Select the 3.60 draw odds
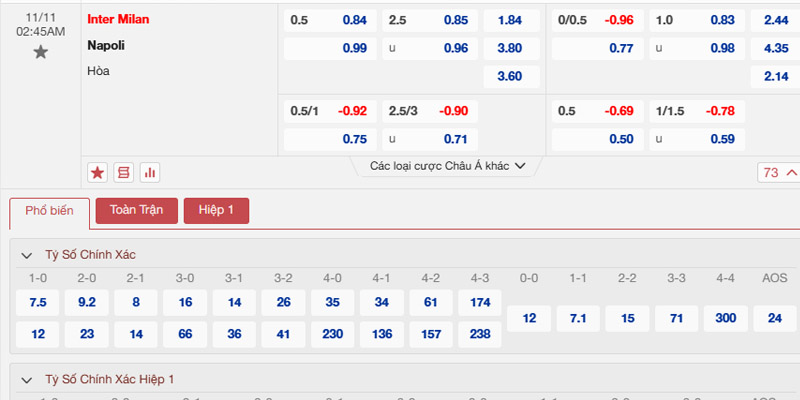The height and width of the screenshot is (400, 800). coord(510,76)
